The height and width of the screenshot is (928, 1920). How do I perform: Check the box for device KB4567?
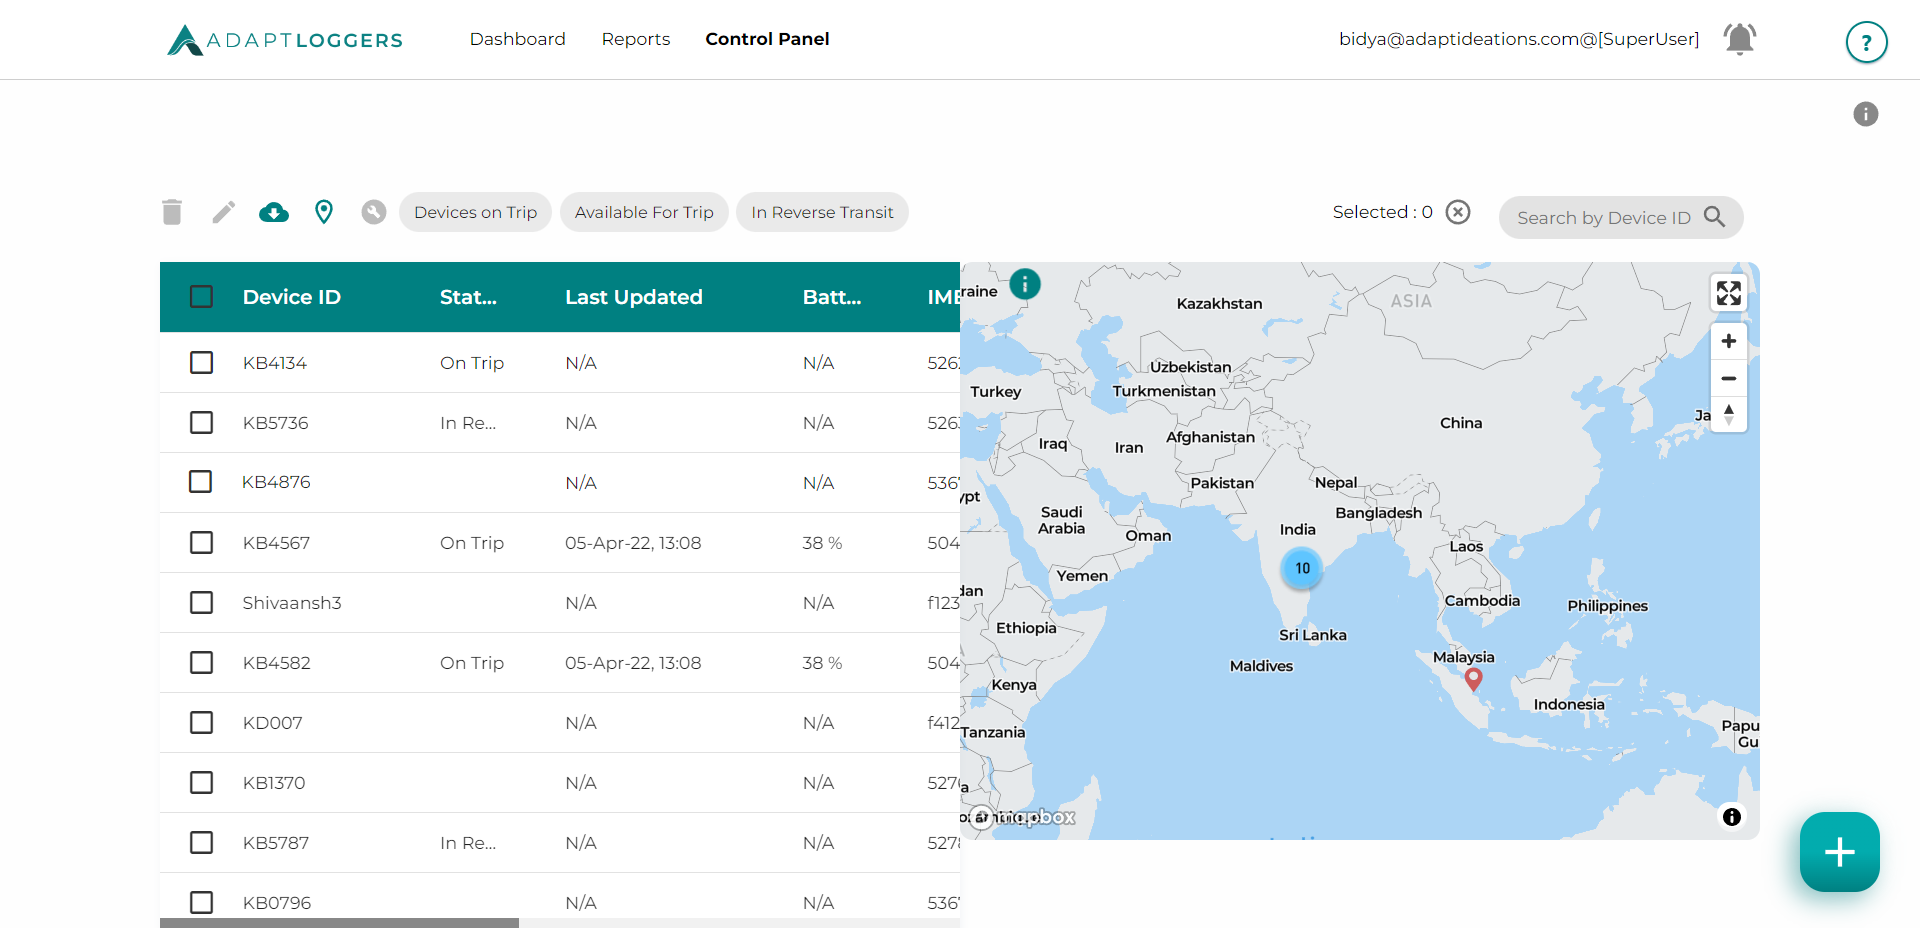201,542
